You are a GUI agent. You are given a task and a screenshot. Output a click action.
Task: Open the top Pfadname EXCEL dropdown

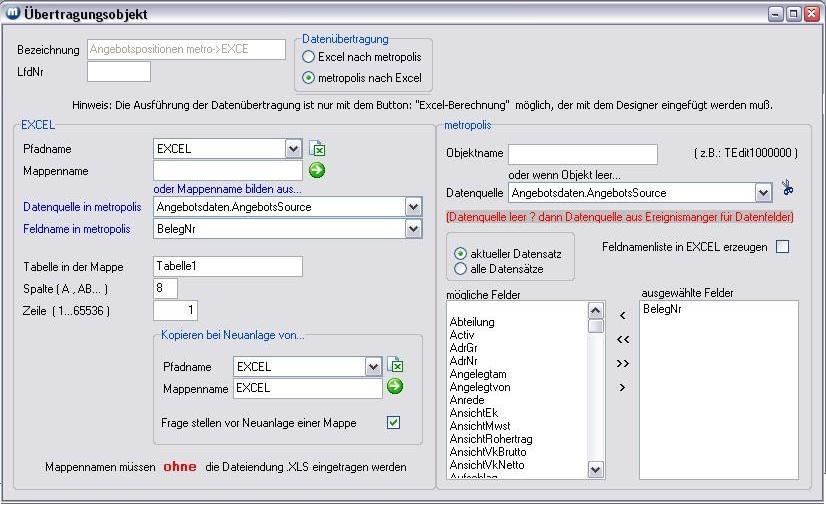click(293, 149)
